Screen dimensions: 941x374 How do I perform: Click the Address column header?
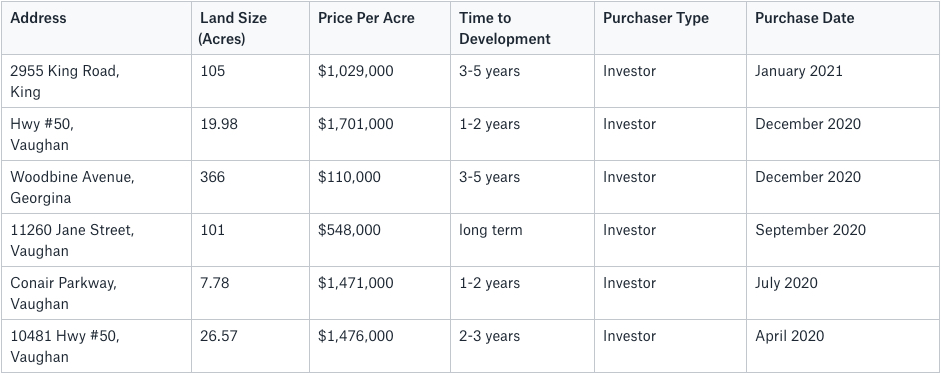pyautogui.click(x=97, y=28)
